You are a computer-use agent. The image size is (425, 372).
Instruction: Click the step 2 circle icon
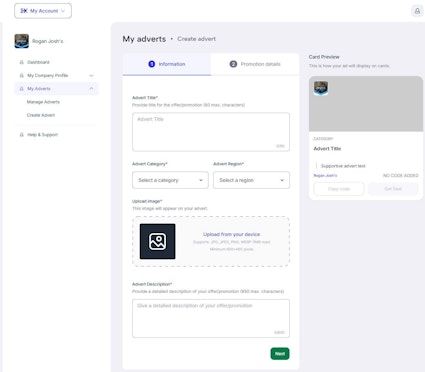coord(233,64)
